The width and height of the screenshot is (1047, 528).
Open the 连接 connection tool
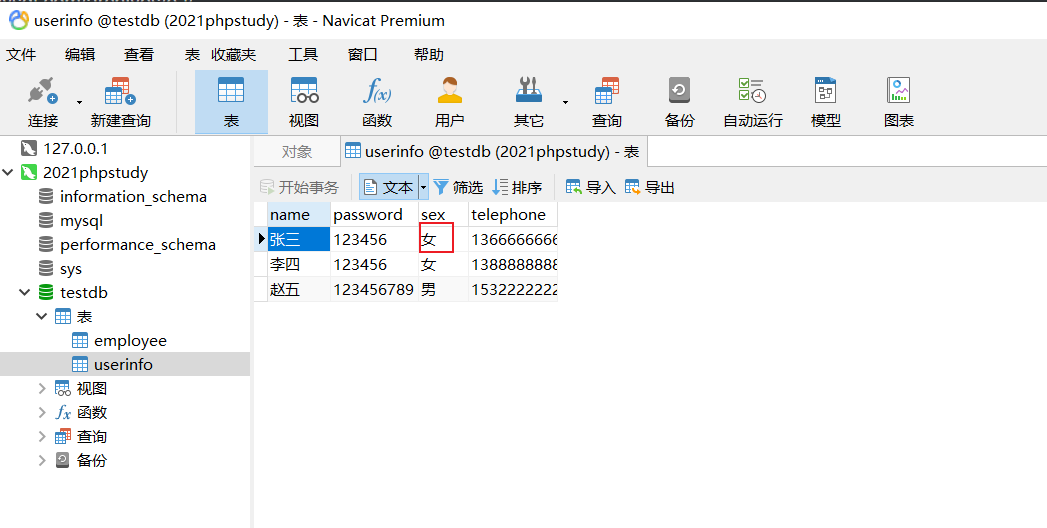[x=43, y=102]
